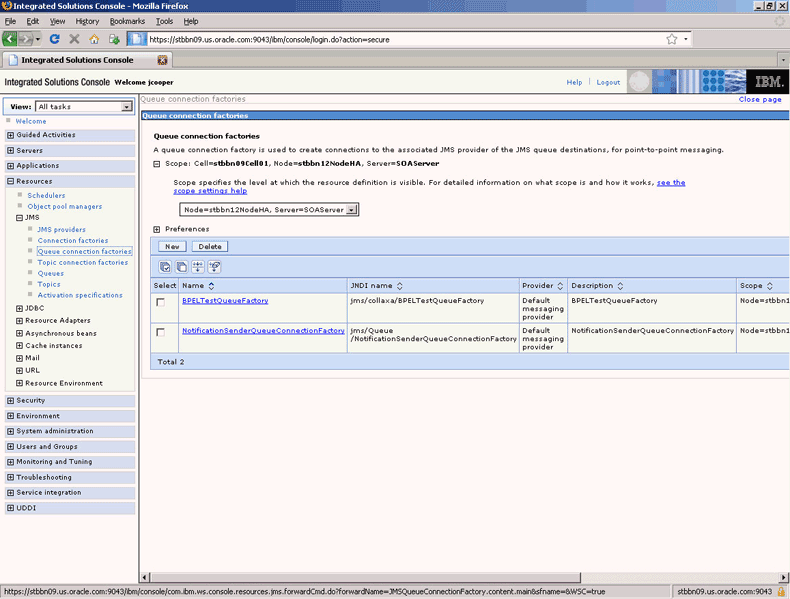Open Queues in navigation tree
The height and width of the screenshot is (599, 790).
pyautogui.click(x=50, y=274)
